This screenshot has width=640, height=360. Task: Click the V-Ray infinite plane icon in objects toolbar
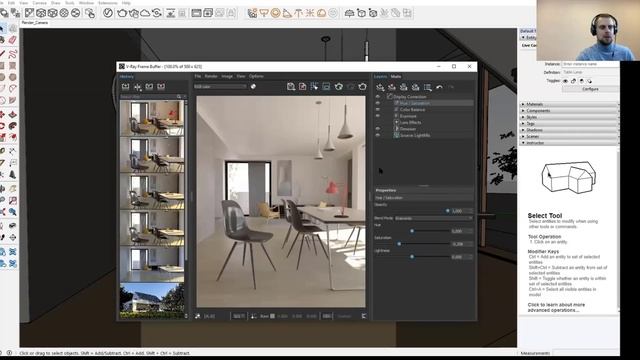349,13
